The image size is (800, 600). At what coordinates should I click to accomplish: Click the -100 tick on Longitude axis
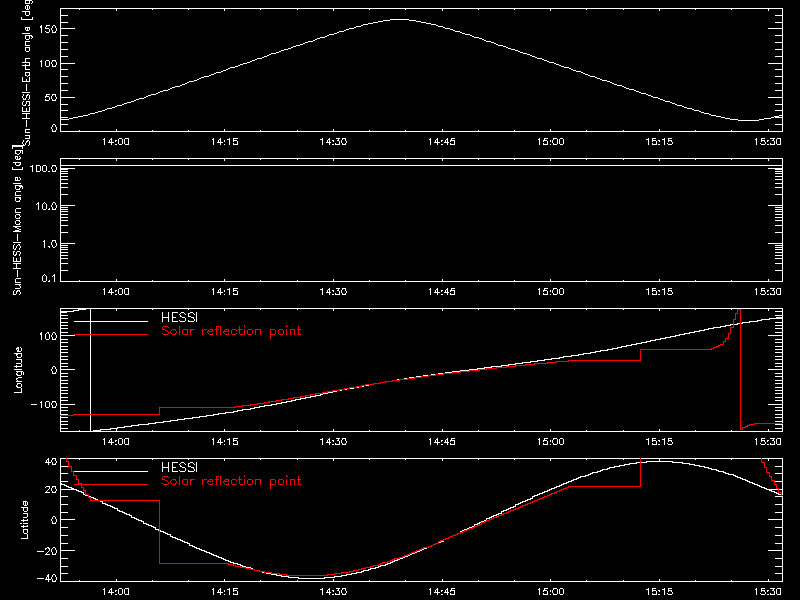[44, 404]
